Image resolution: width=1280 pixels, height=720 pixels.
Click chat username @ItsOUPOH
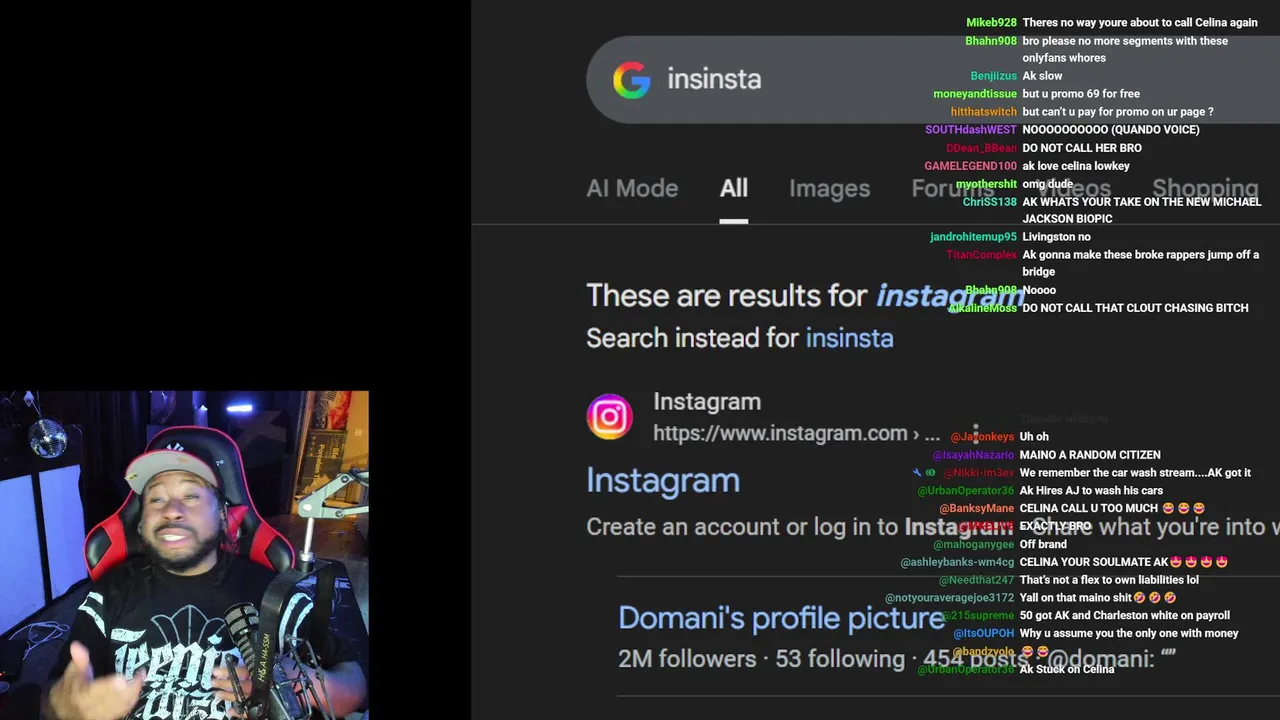point(984,634)
